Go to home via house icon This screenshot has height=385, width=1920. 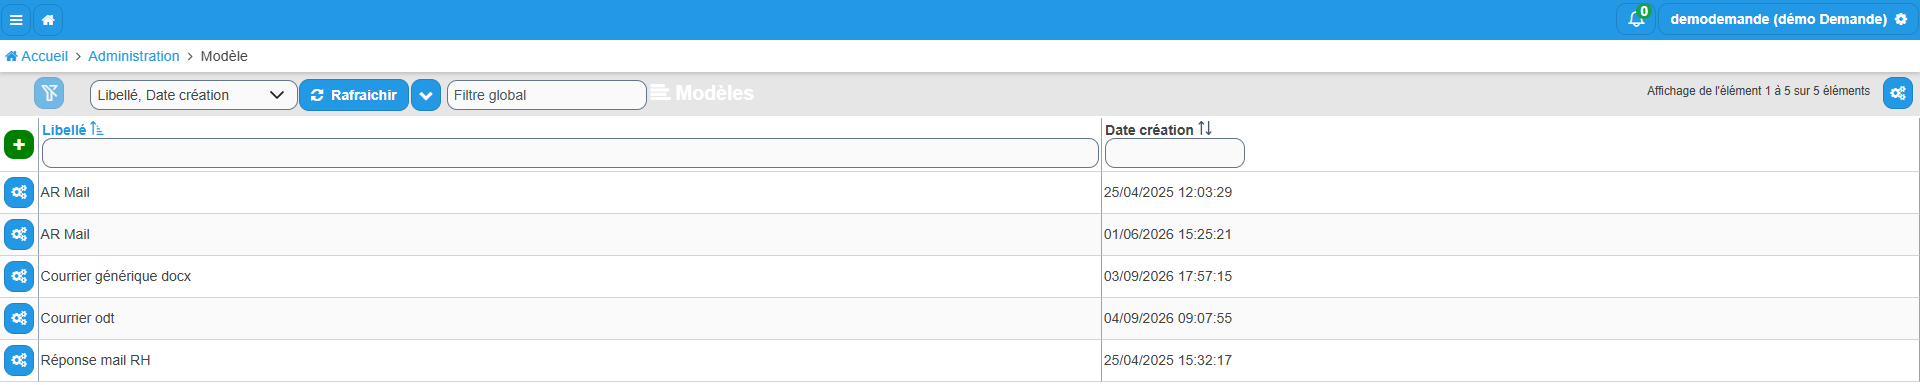click(48, 19)
